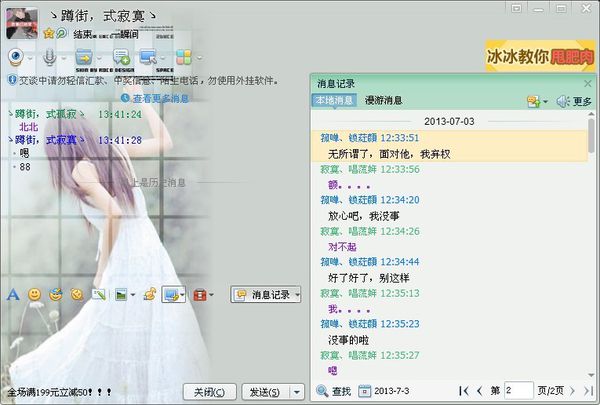Expand dropdown arrow beside remote desktop icon

tap(163, 59)
